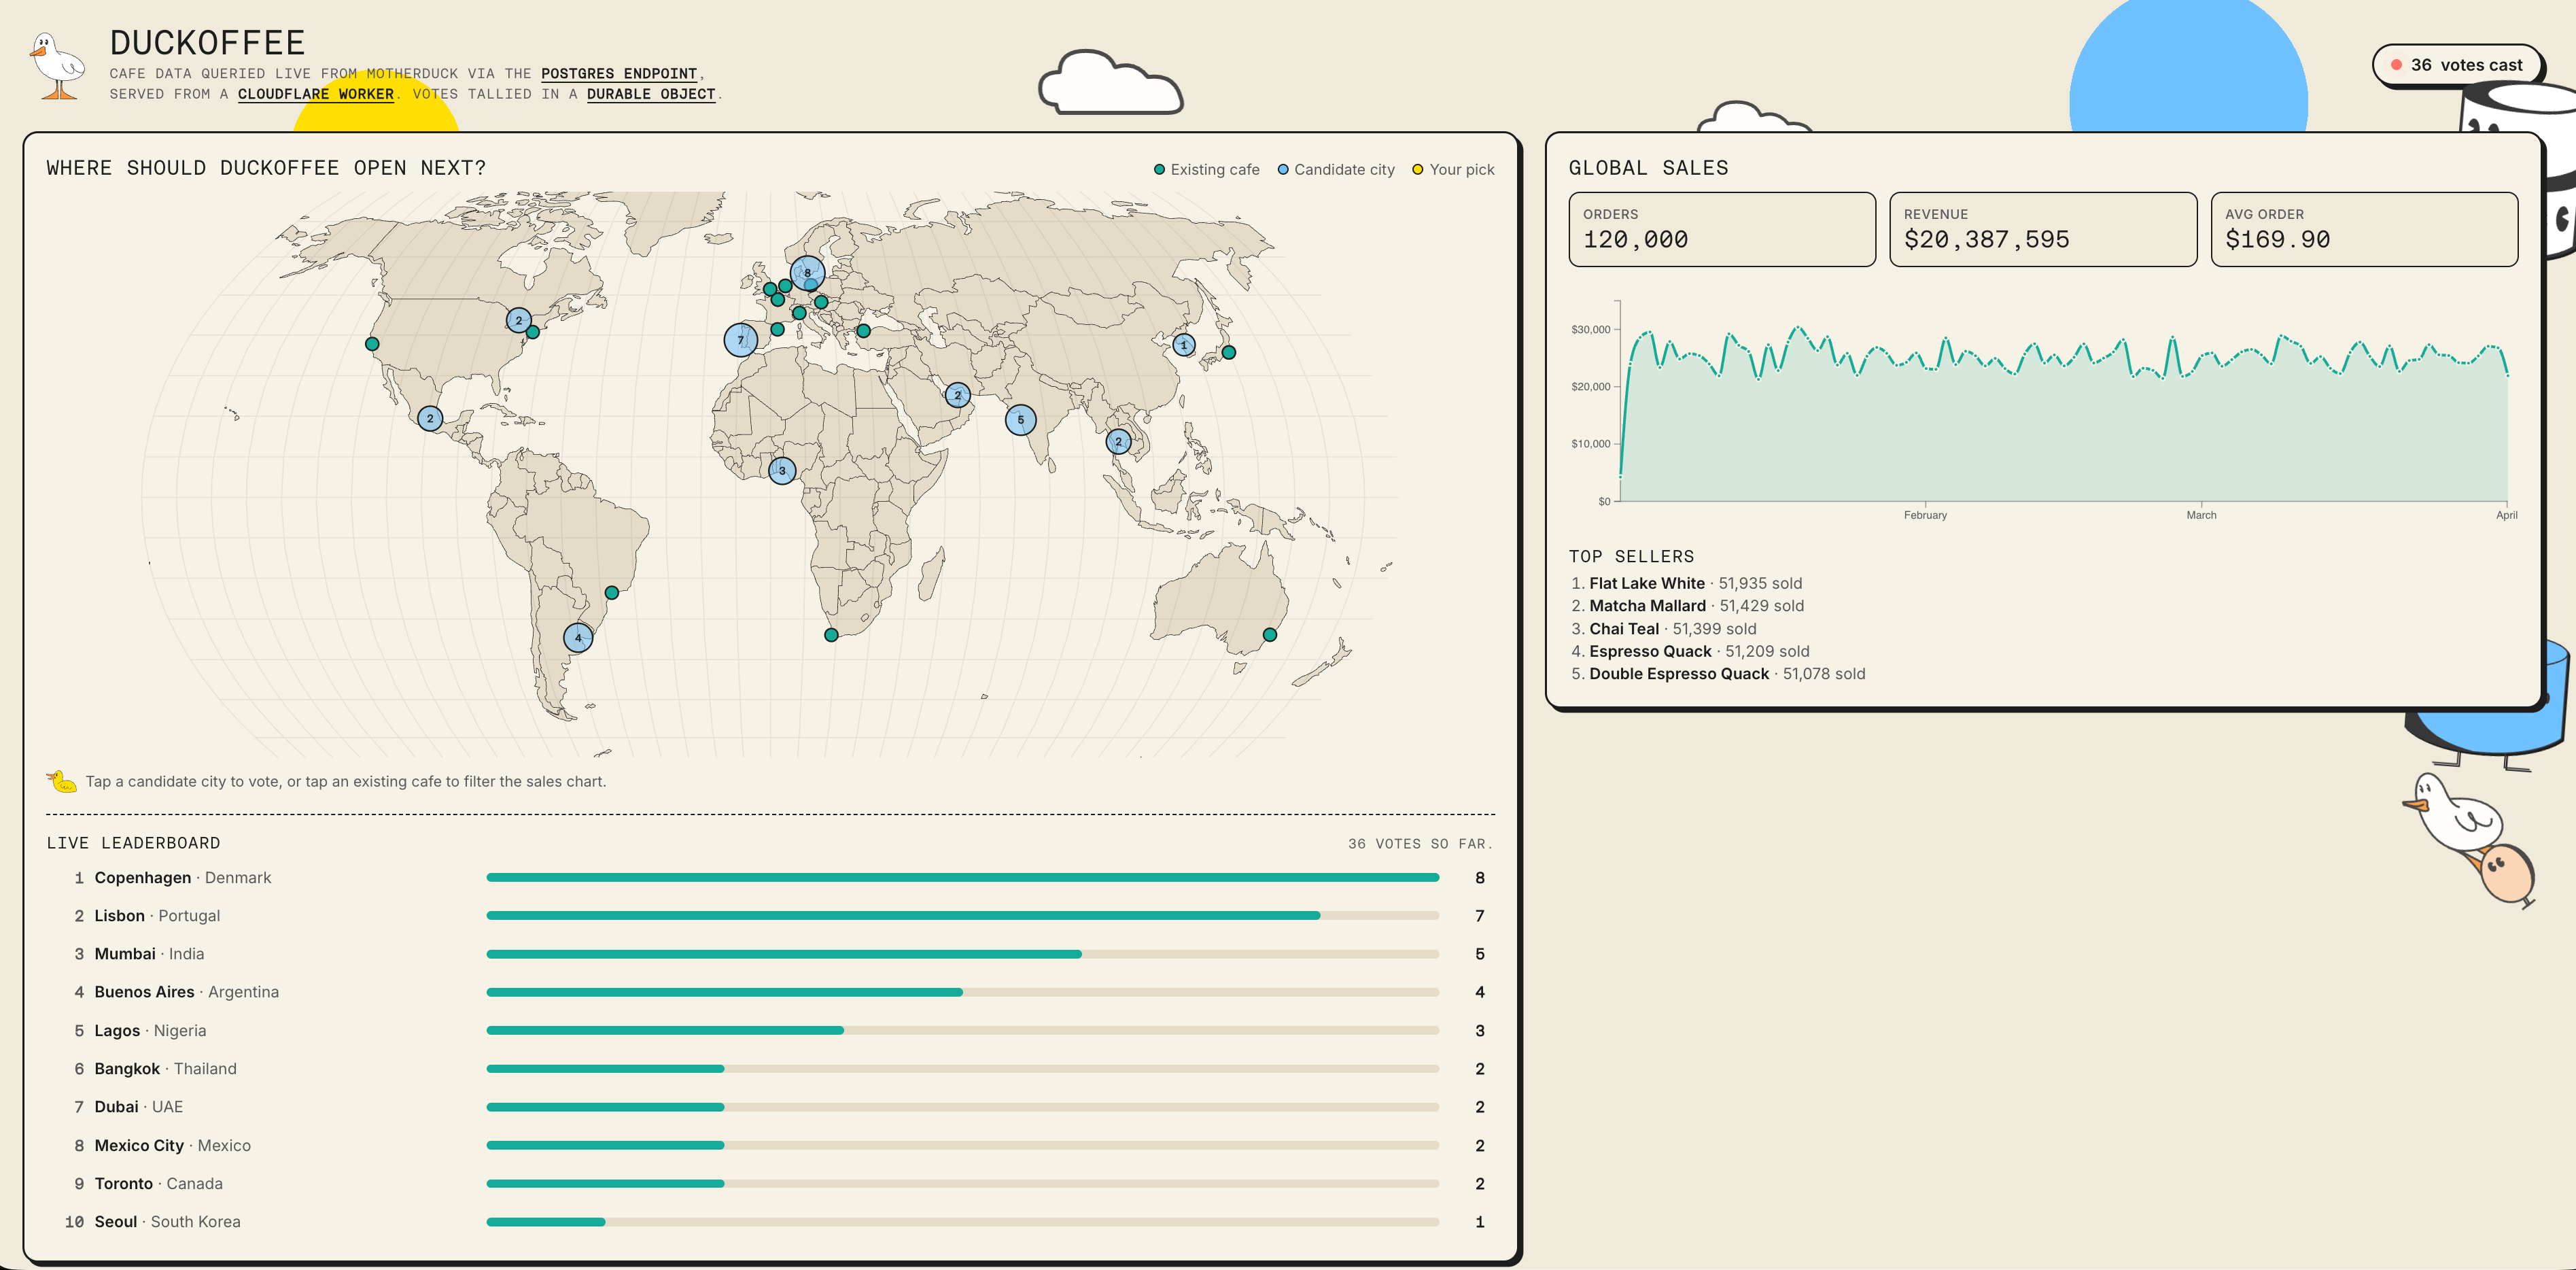
Task: Vote for Lisbon candidate marker showing 7
Action: point(741,340)
